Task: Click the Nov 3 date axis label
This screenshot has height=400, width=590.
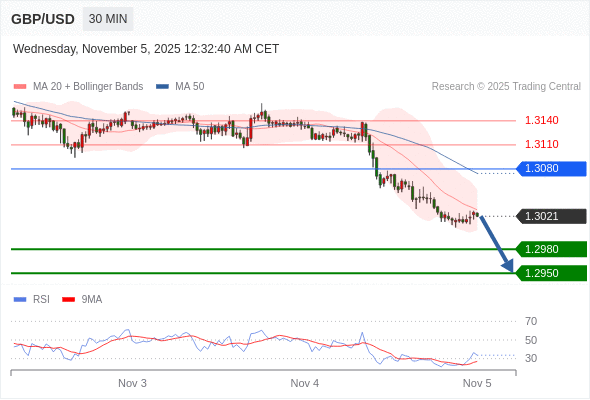Action: 132,383
